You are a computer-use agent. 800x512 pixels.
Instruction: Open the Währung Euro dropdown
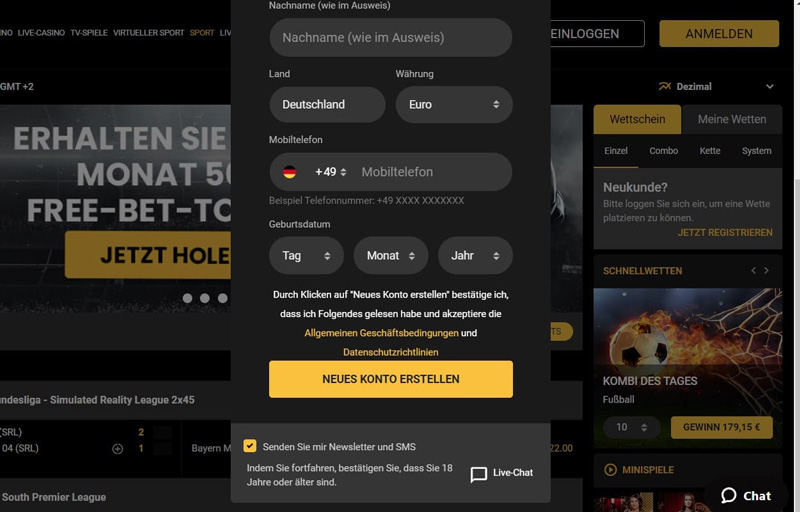click(454, 105)
